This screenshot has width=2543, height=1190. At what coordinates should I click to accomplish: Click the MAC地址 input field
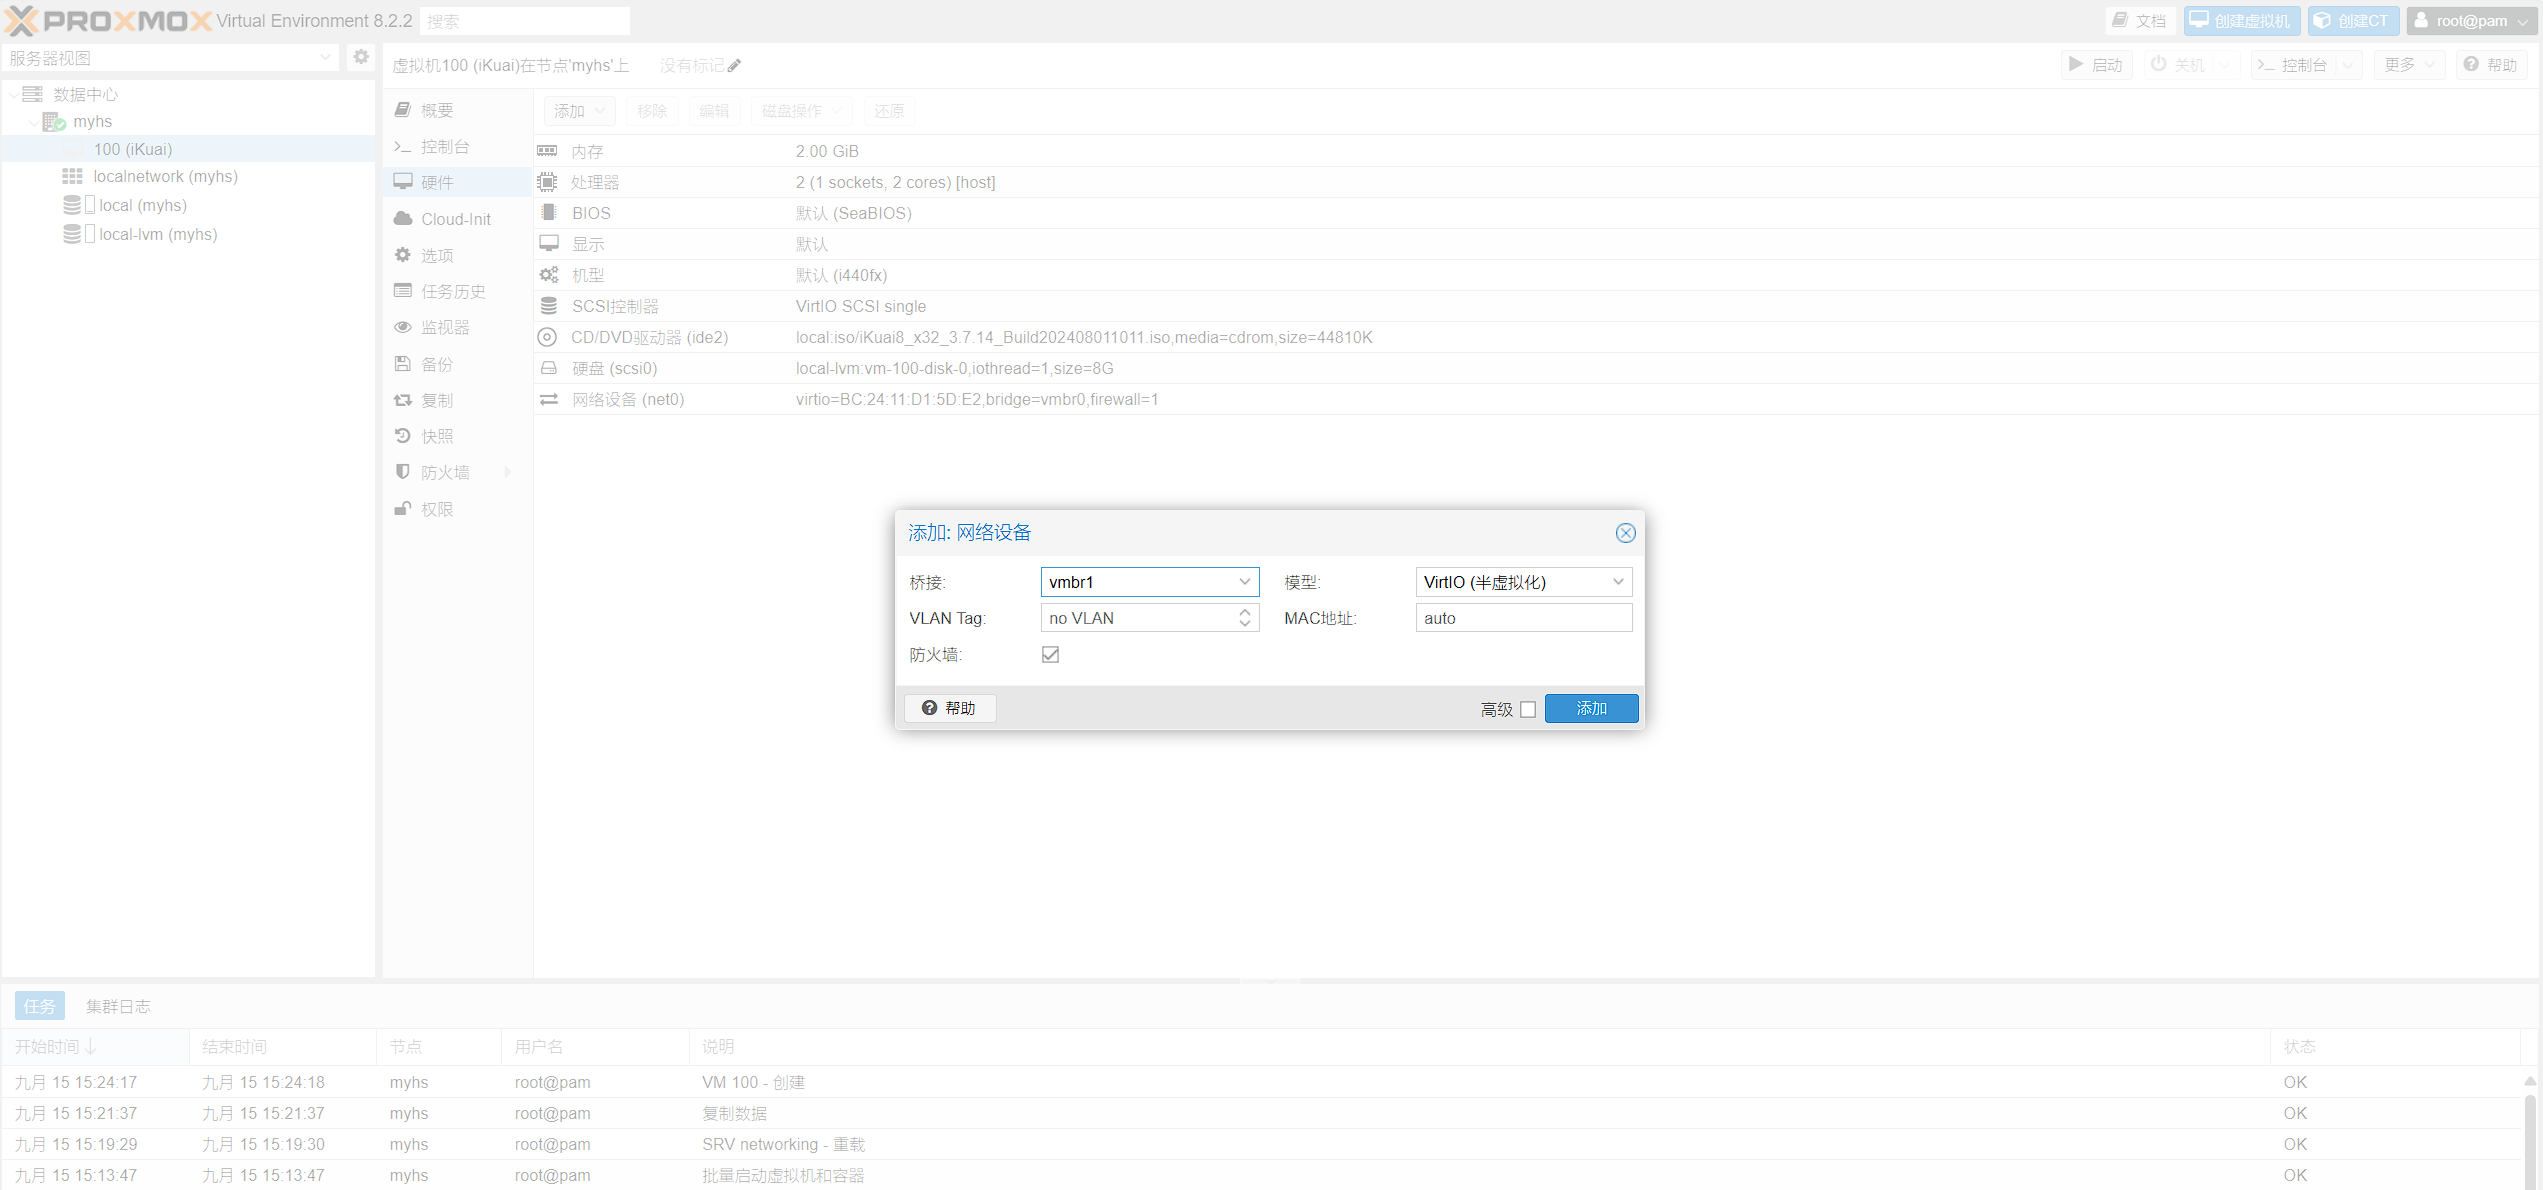coord(1523,618)
